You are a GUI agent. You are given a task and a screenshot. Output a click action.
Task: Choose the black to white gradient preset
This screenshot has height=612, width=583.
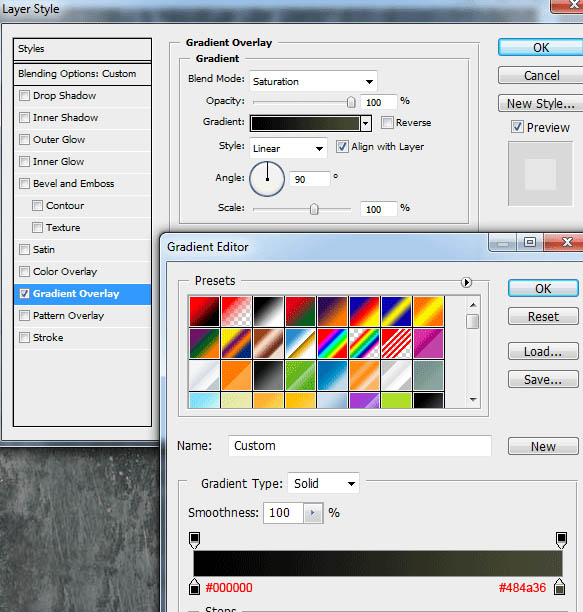[268, 311]
